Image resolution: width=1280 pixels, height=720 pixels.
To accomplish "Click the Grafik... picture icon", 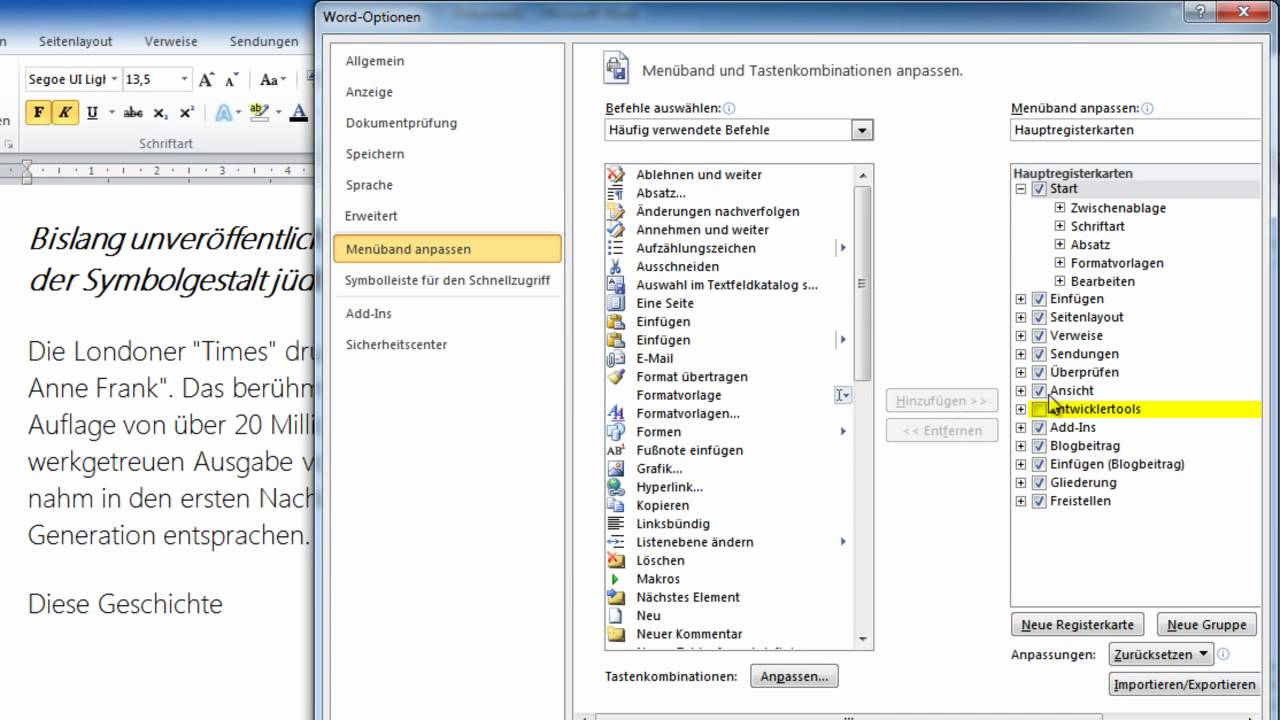I will tap(616, 468).
